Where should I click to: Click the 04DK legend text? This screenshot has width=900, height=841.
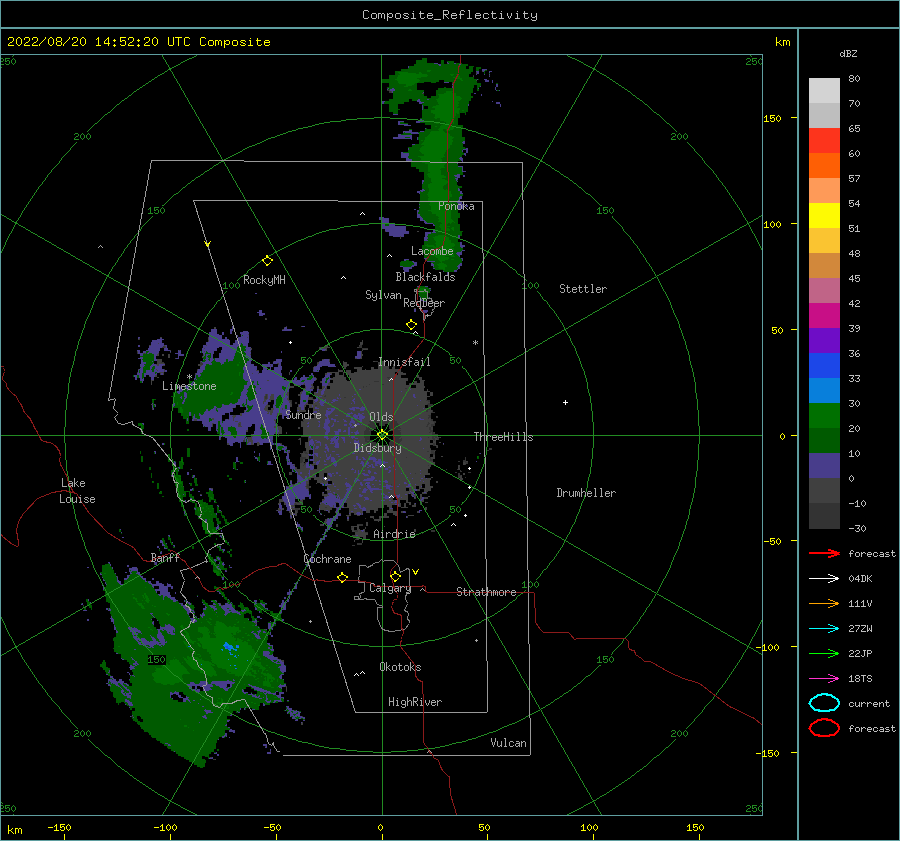[x=860, y=579]
